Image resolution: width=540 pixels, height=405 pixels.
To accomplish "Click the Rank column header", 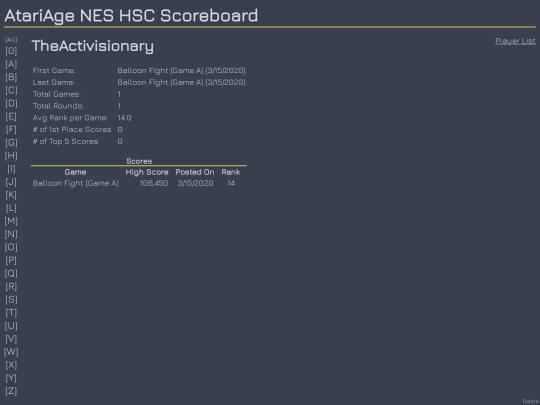I will tap(231, 172).
